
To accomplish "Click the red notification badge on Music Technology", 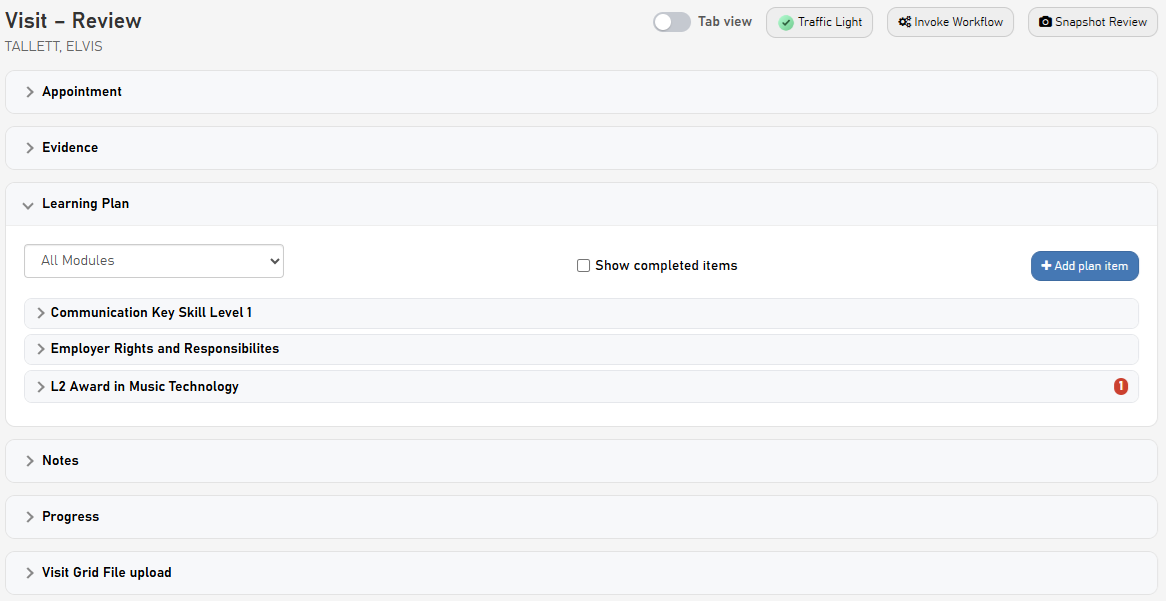I will [x=1121, y=387].
